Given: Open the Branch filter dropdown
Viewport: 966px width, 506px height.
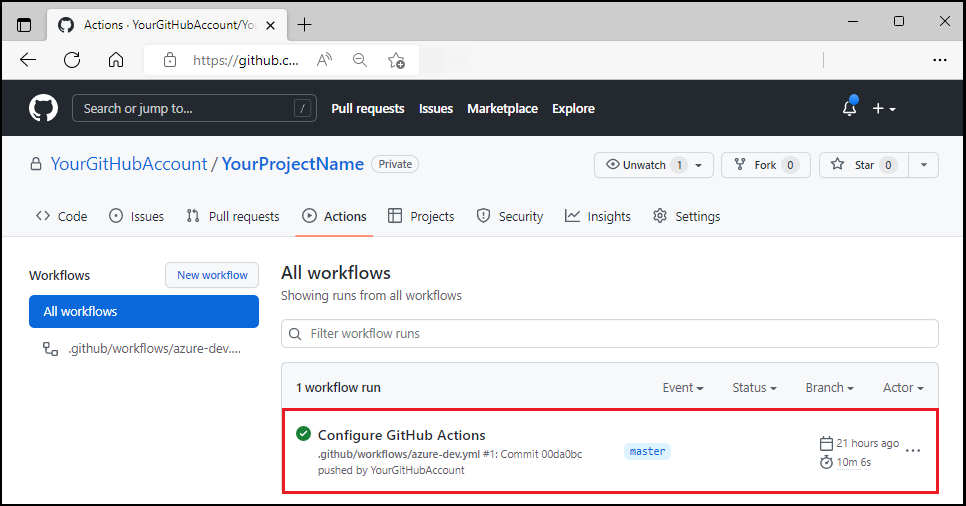Looking at the screenshot, I should 829,387.
